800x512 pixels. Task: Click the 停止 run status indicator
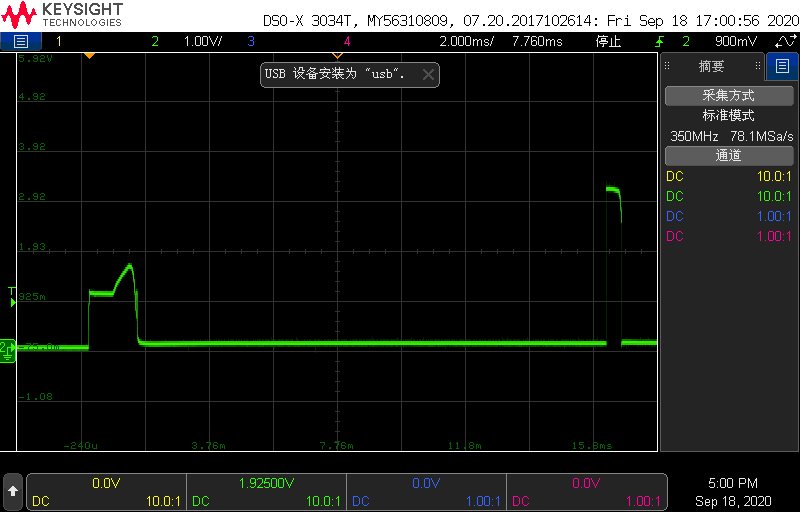coord(608,41)
